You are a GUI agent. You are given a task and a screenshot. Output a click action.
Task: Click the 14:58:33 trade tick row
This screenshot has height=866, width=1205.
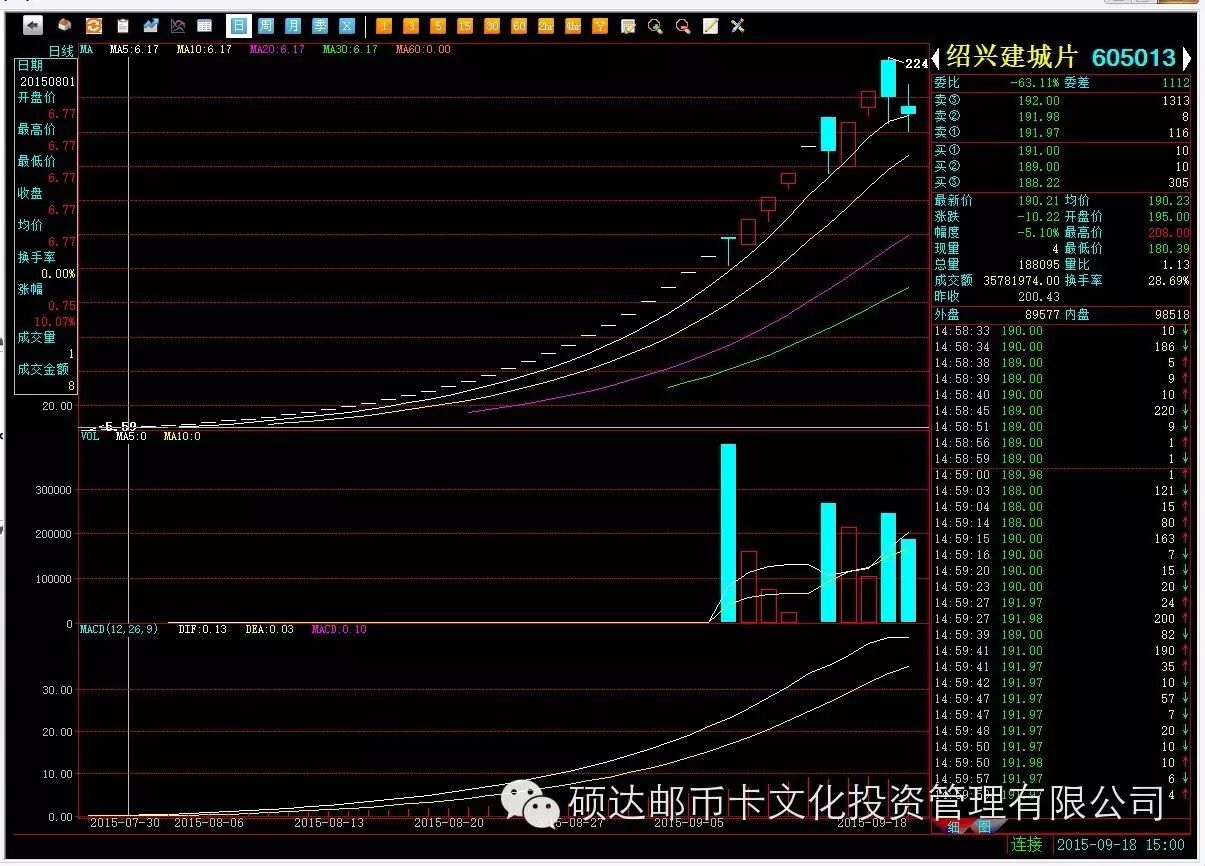pyautogui.click(x=1062, y=331)
